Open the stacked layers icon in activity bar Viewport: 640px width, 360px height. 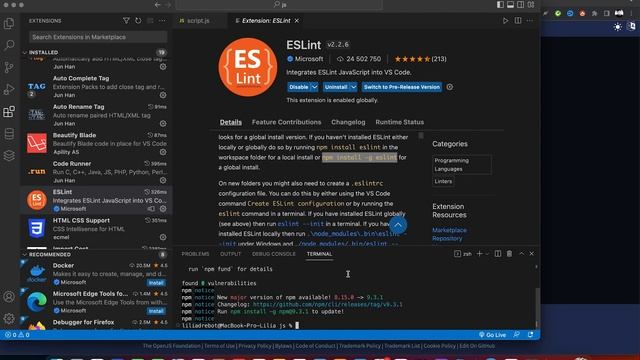tap(9, 156)
